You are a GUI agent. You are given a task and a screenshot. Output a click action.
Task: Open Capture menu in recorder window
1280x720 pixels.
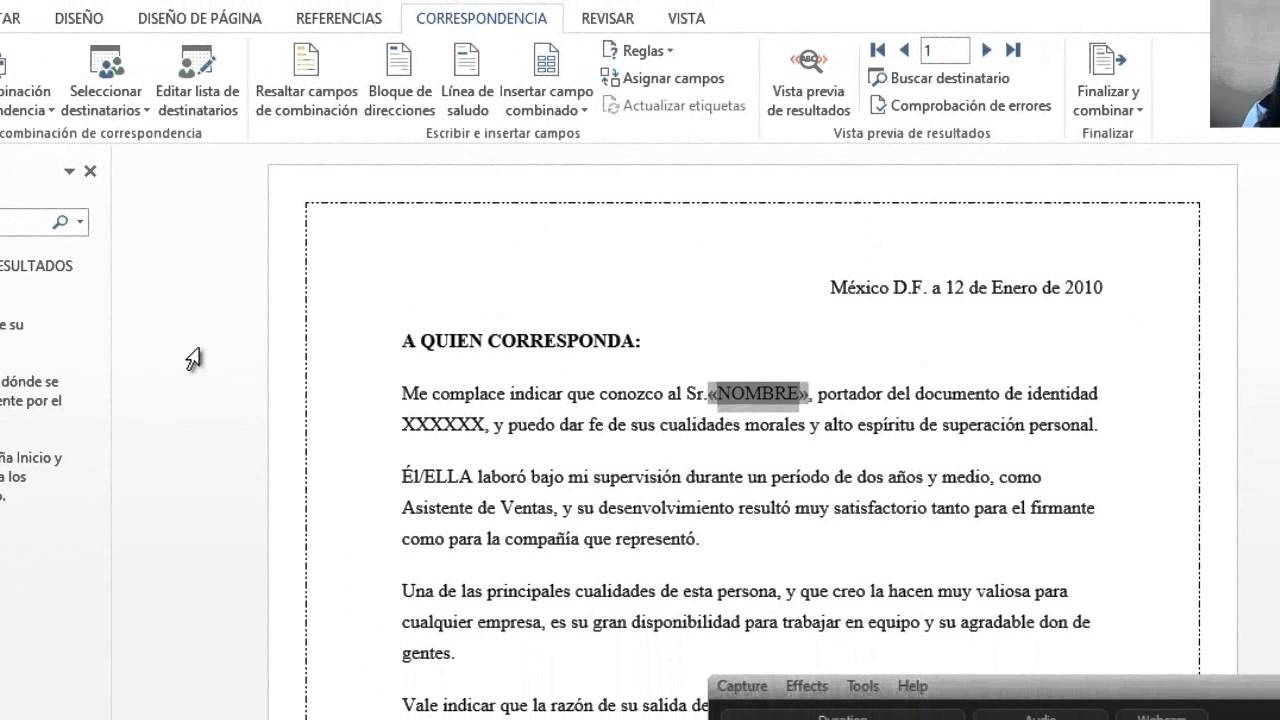(x=742, y=686)
